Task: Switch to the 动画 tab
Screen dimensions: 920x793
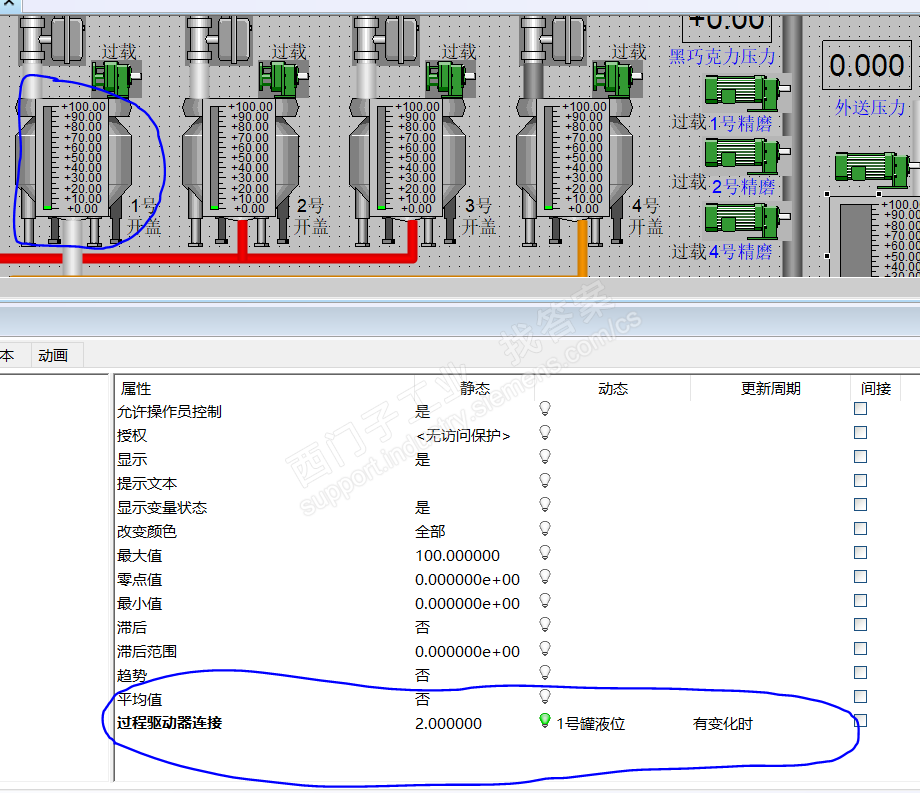Action: [53, 355]
